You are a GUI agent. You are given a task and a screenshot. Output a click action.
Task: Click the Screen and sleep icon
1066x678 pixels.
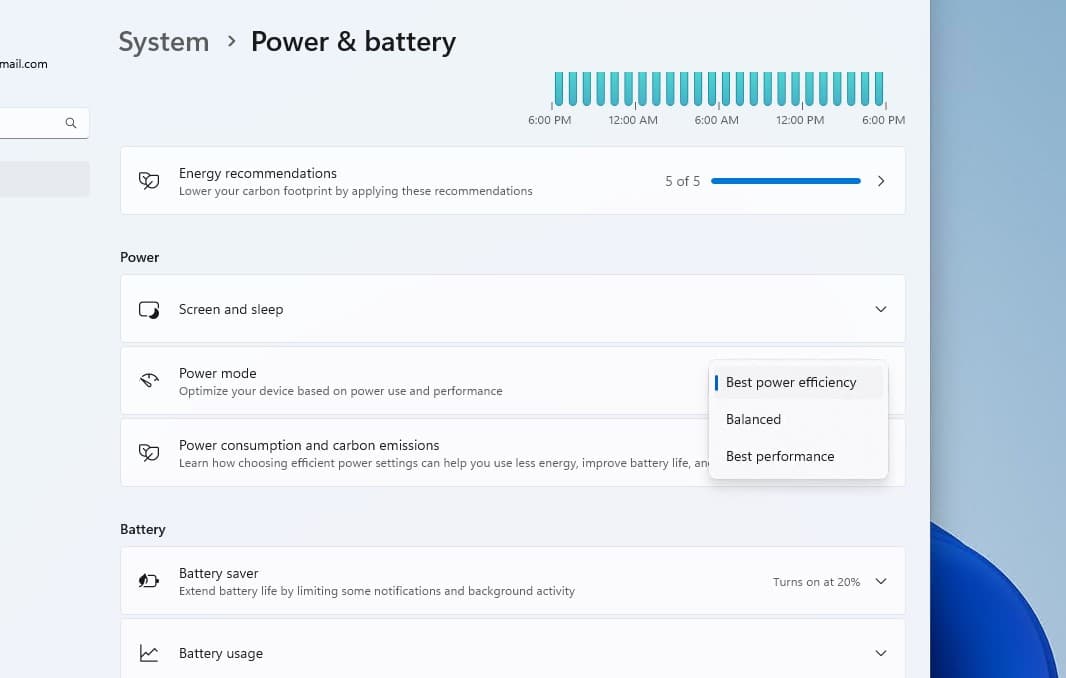[149, 309]
